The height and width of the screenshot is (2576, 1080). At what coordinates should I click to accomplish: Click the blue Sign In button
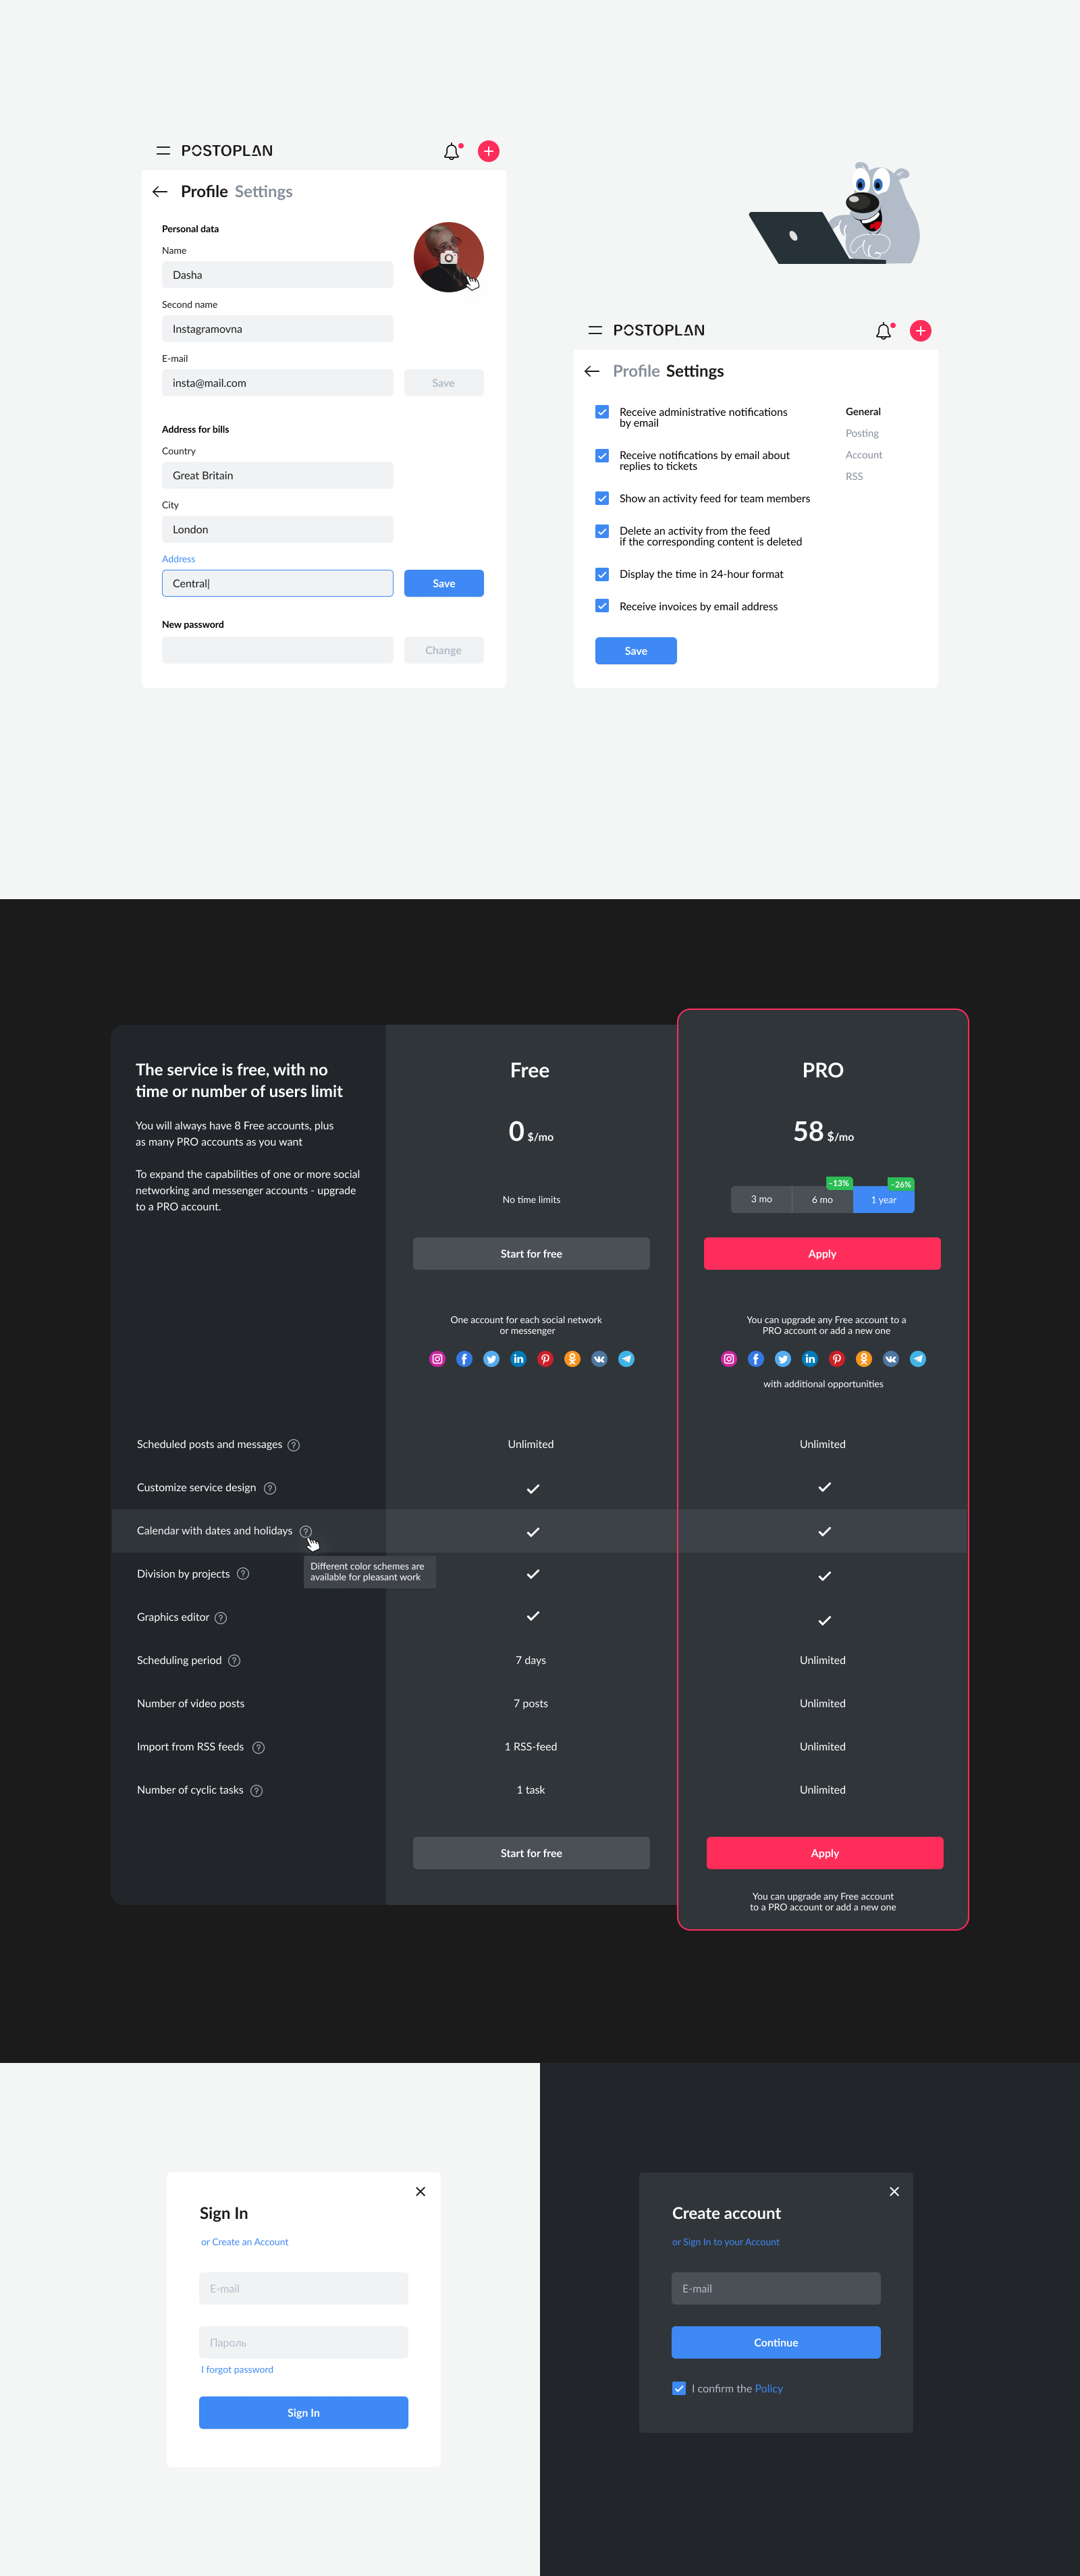coord(303,2413)
